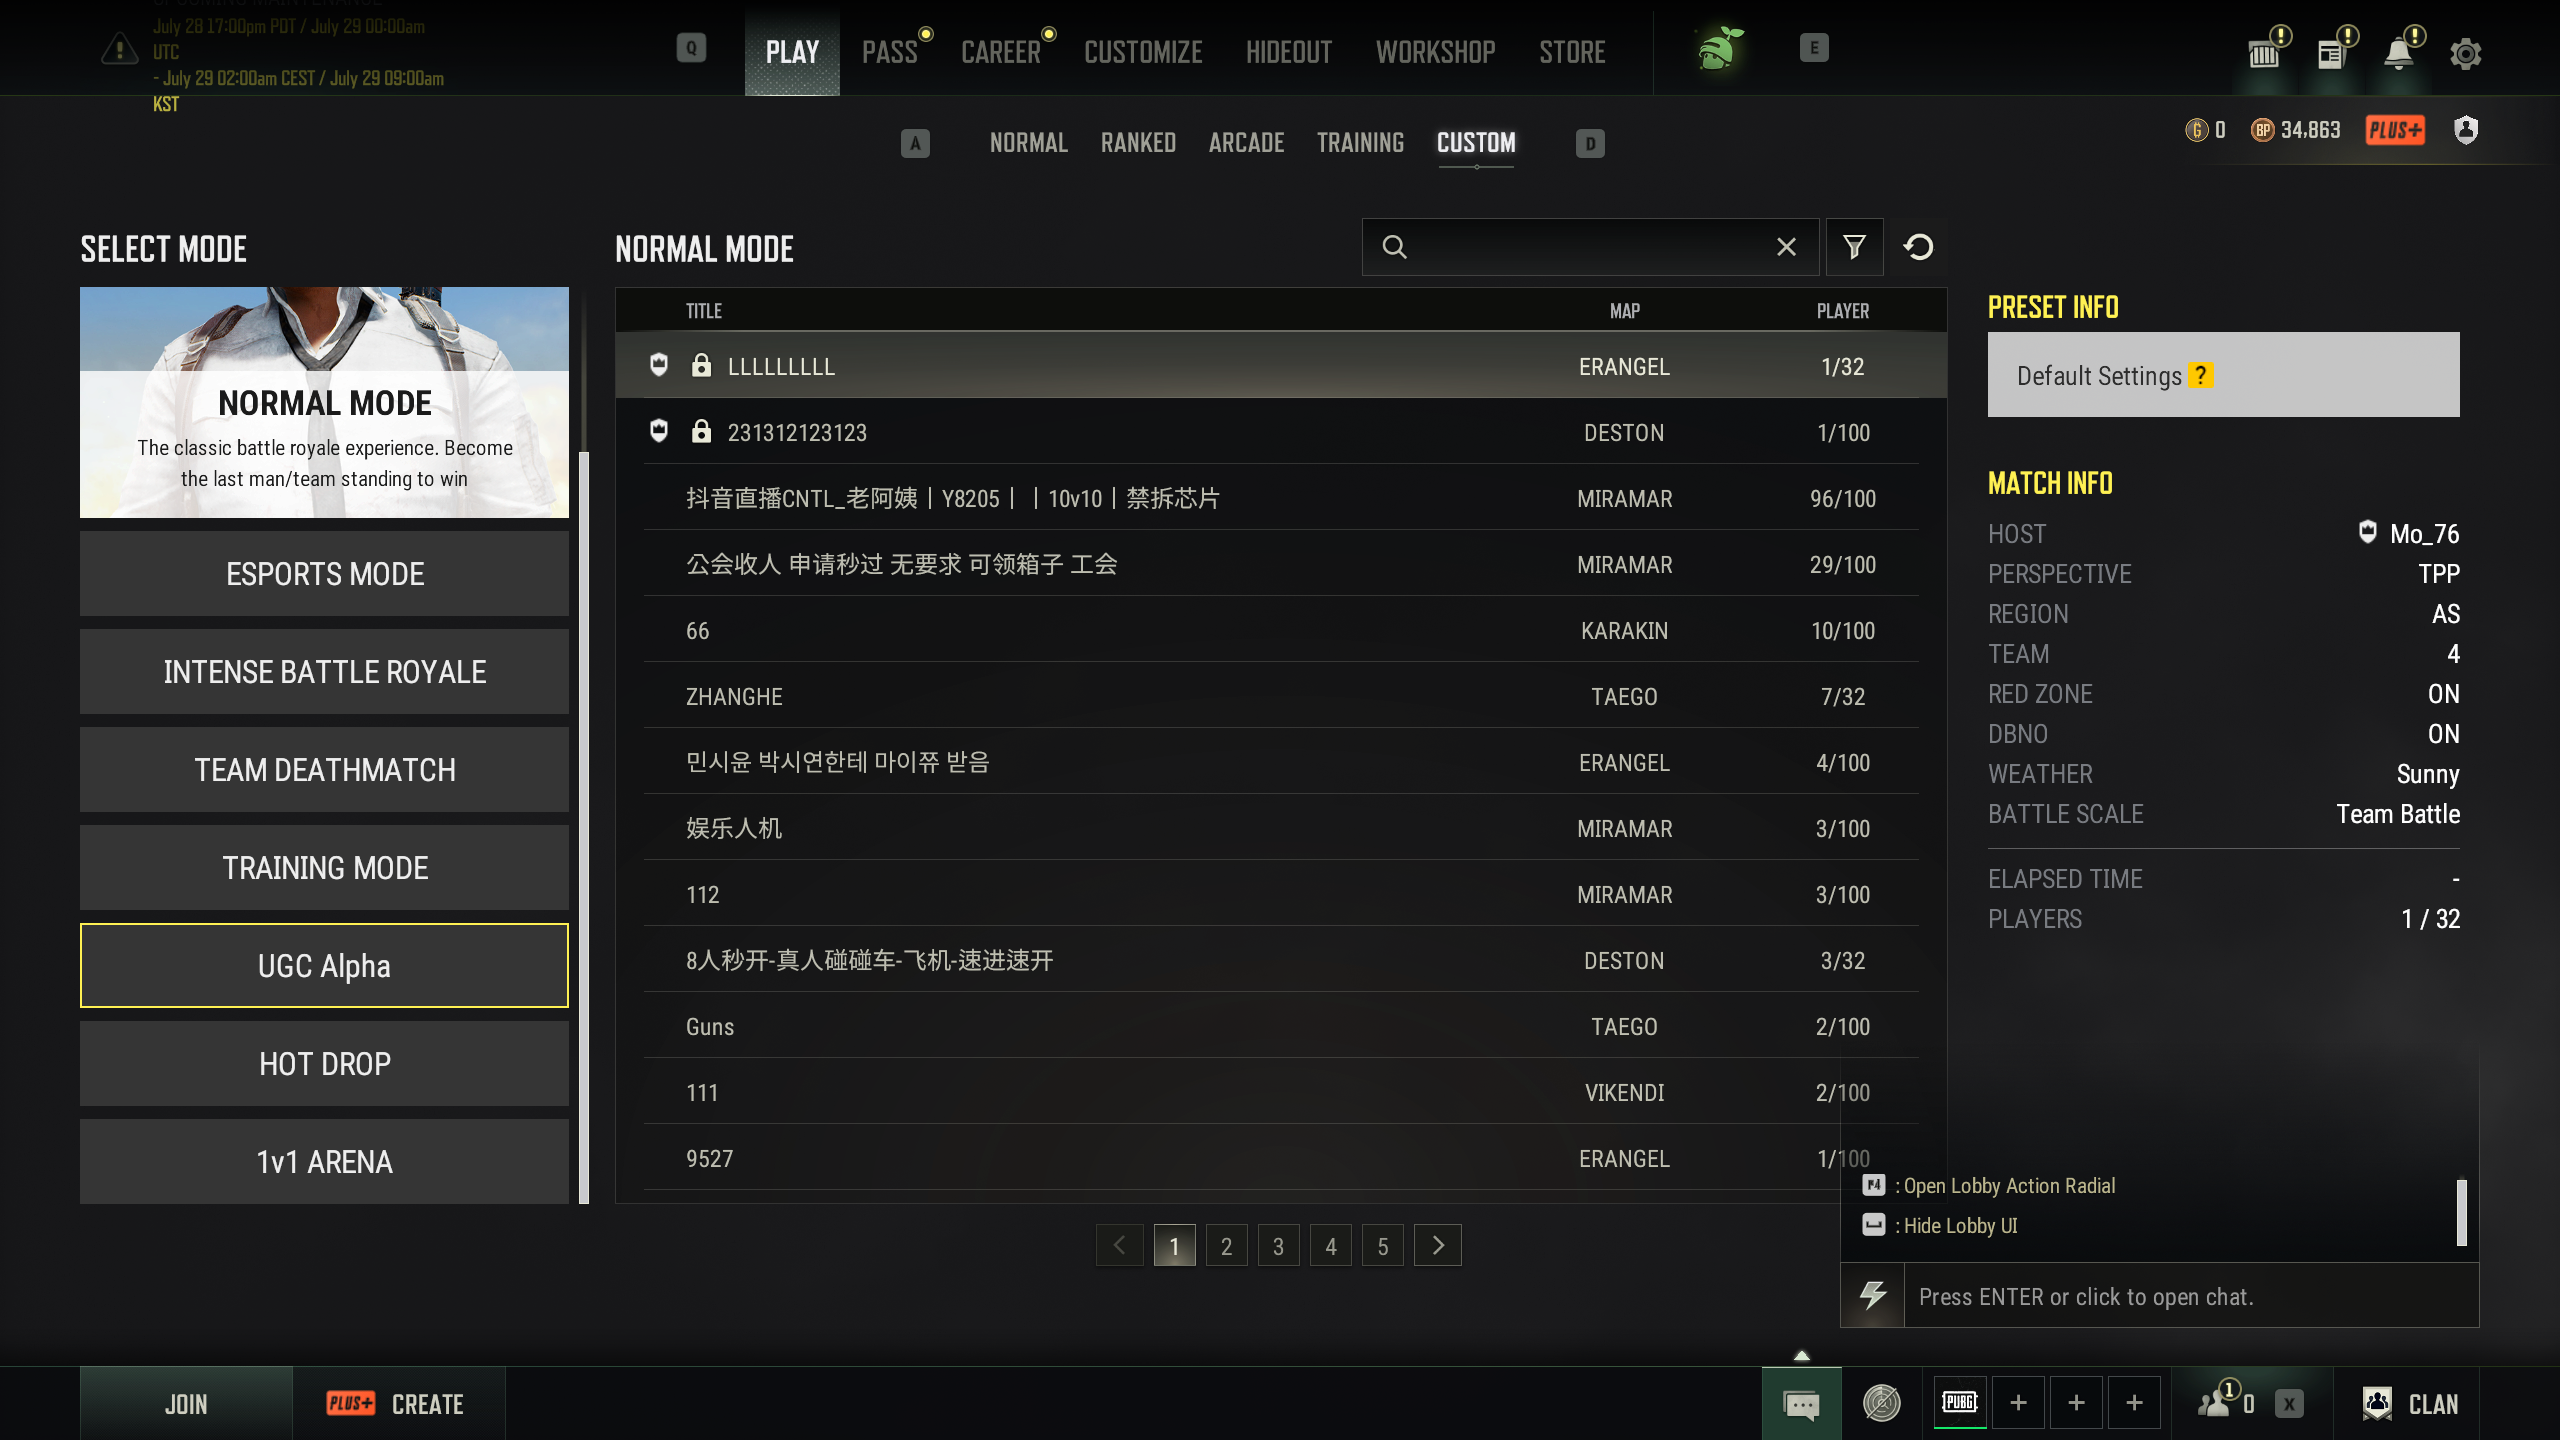Select 1v1 ARENA mode
The height and width of the screenshot is (1440, 2560).
tap(324, 1162)
